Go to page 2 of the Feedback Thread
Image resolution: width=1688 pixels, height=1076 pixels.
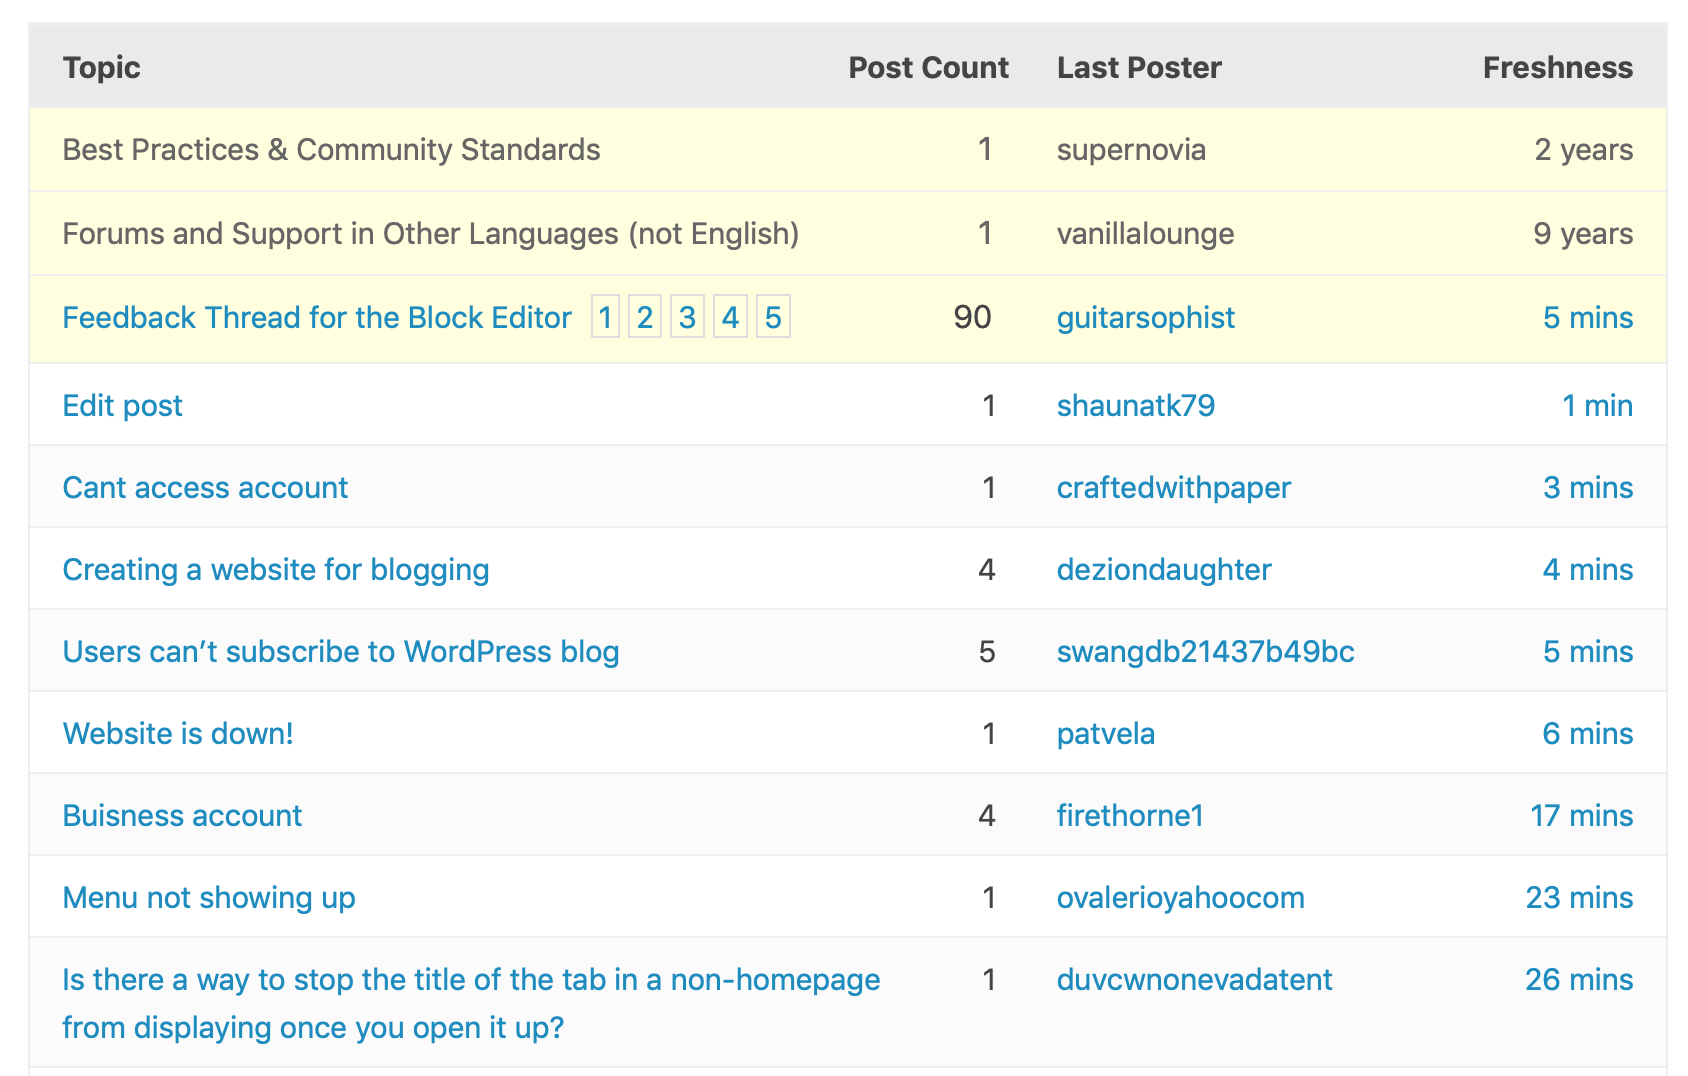pyautogui.click(x=643, y=317)
